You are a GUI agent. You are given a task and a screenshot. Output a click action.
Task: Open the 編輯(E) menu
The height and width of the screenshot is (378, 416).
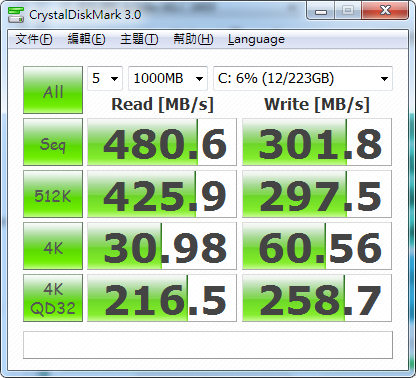pos(86,39)
